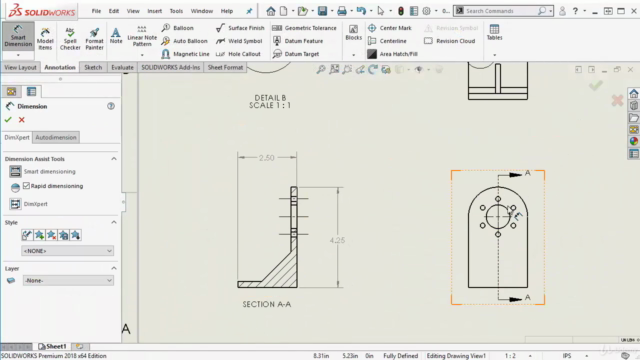This screenshot has height=360, width=640.
Task: Click the 4.25 dimension in Section A-A
Action: 337,240
